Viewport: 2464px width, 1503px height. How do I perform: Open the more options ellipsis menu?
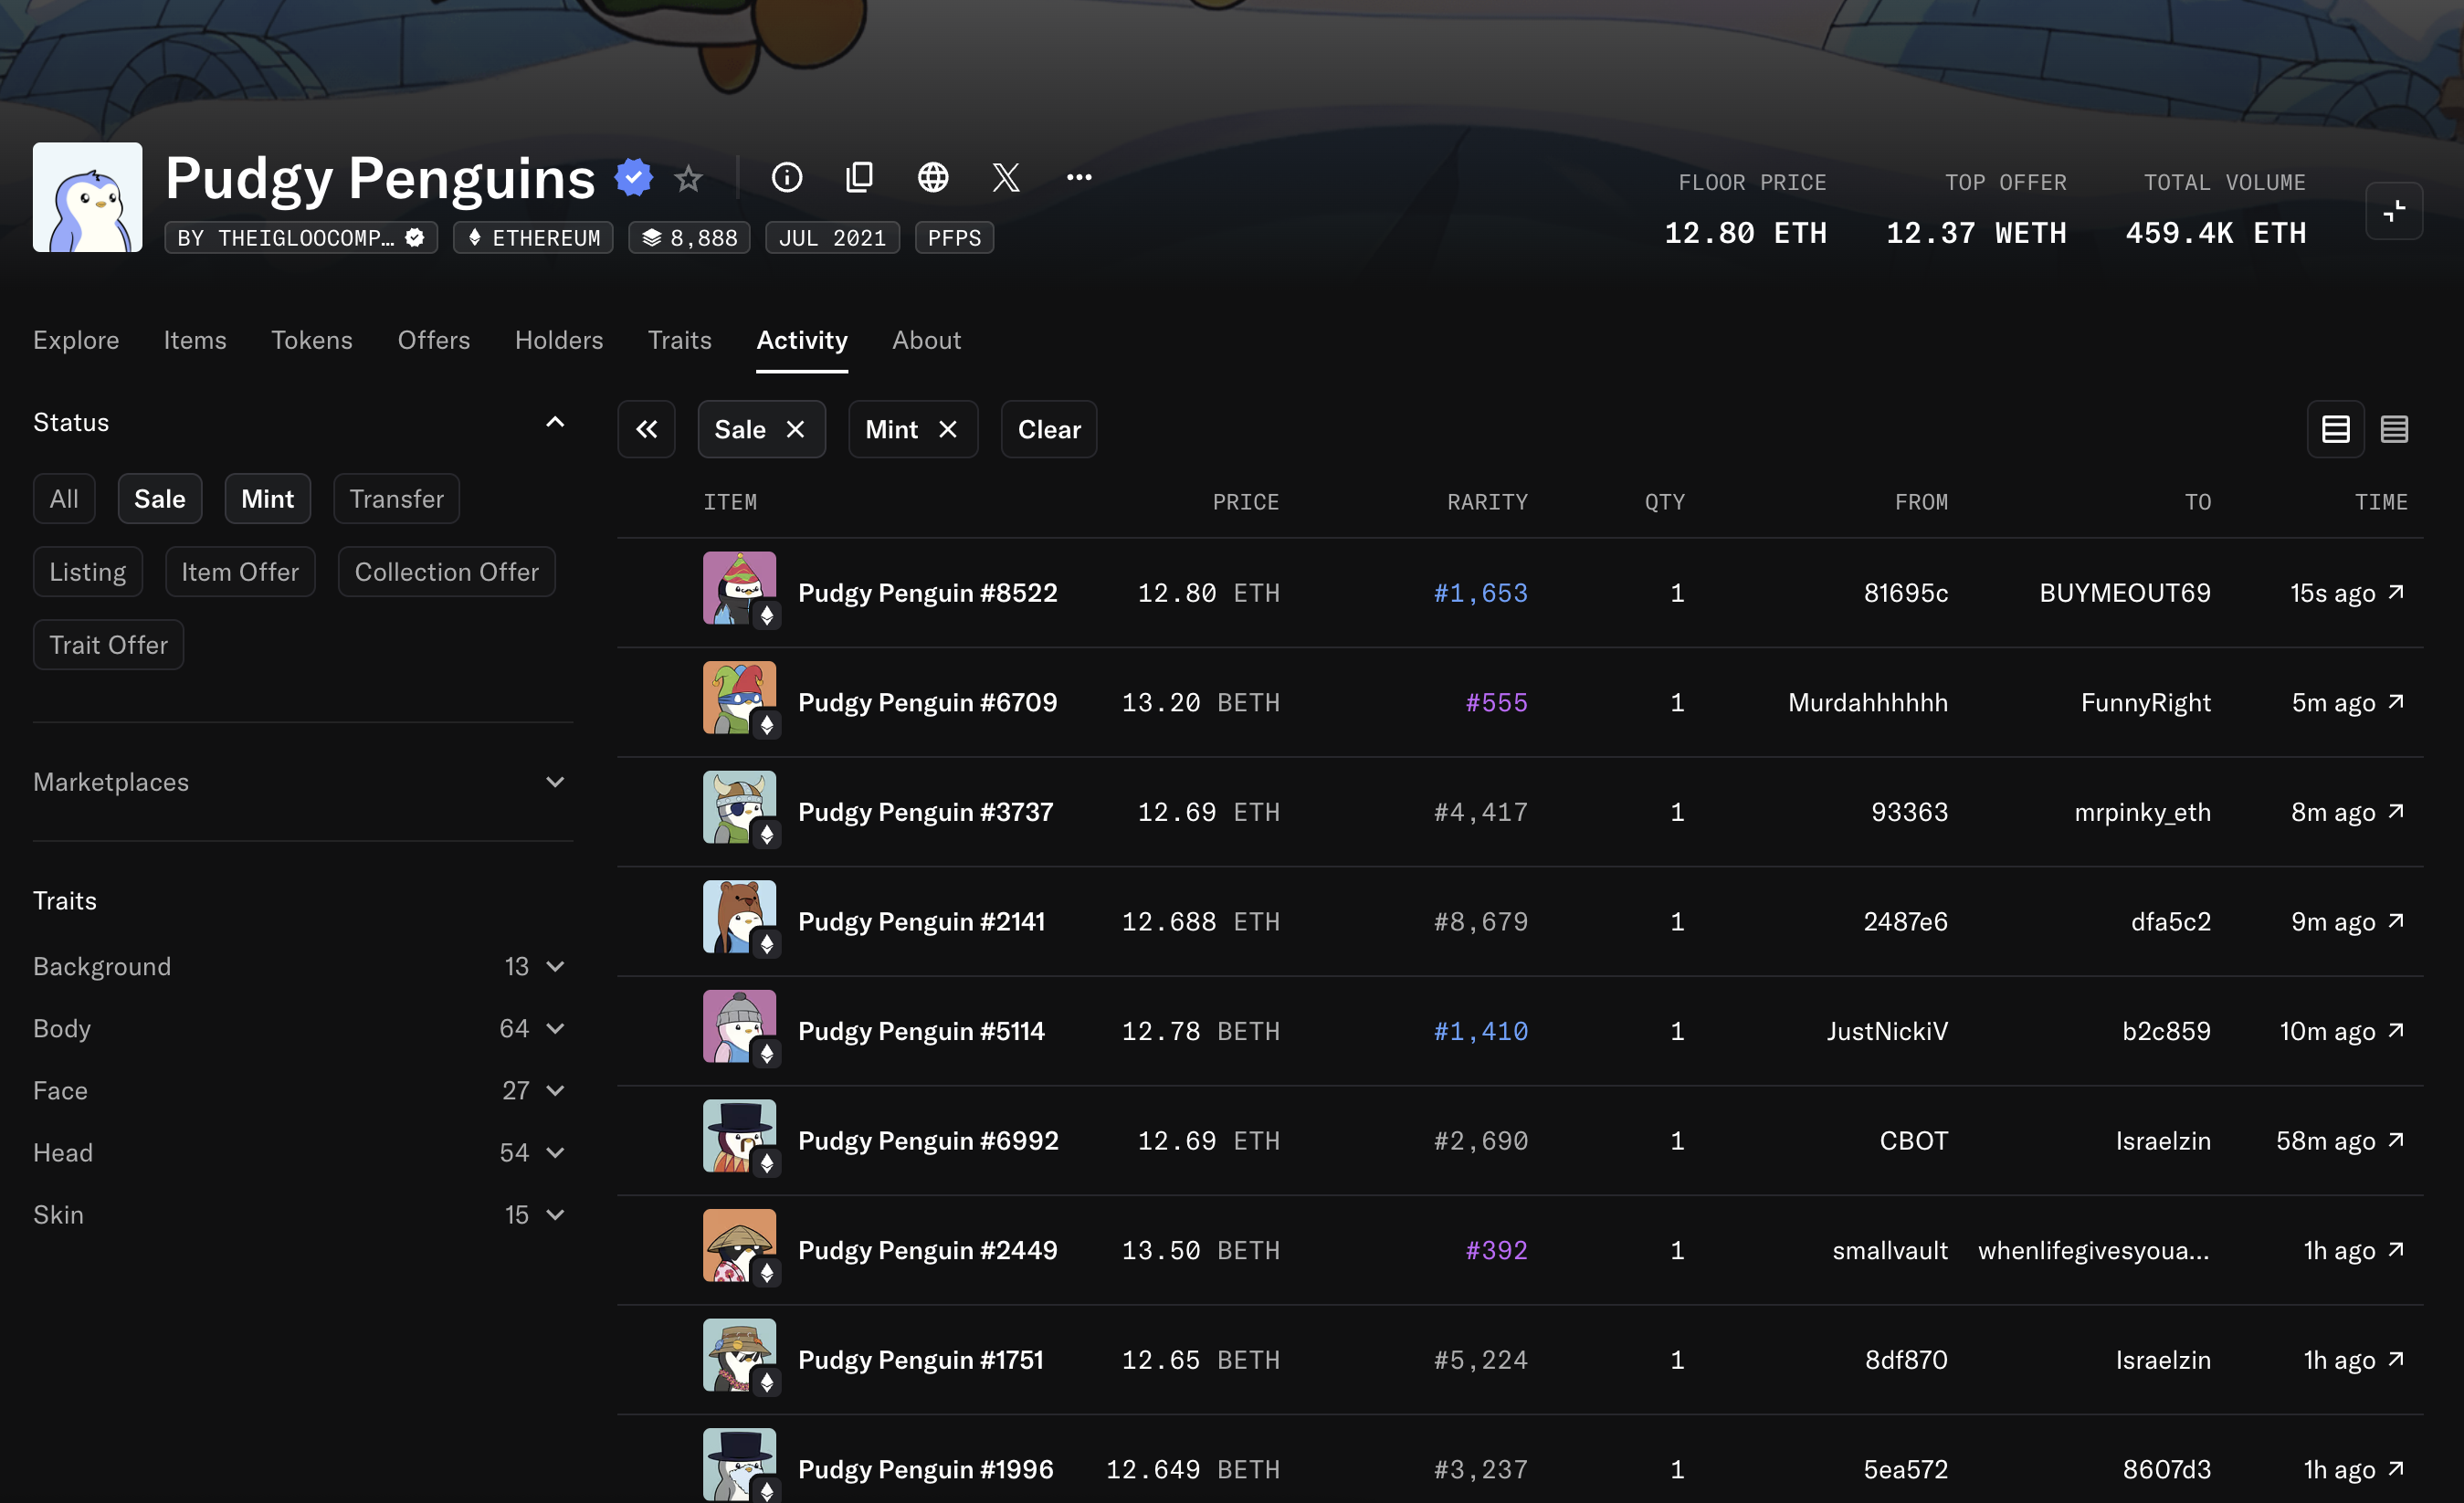(x=1078, y=178)
